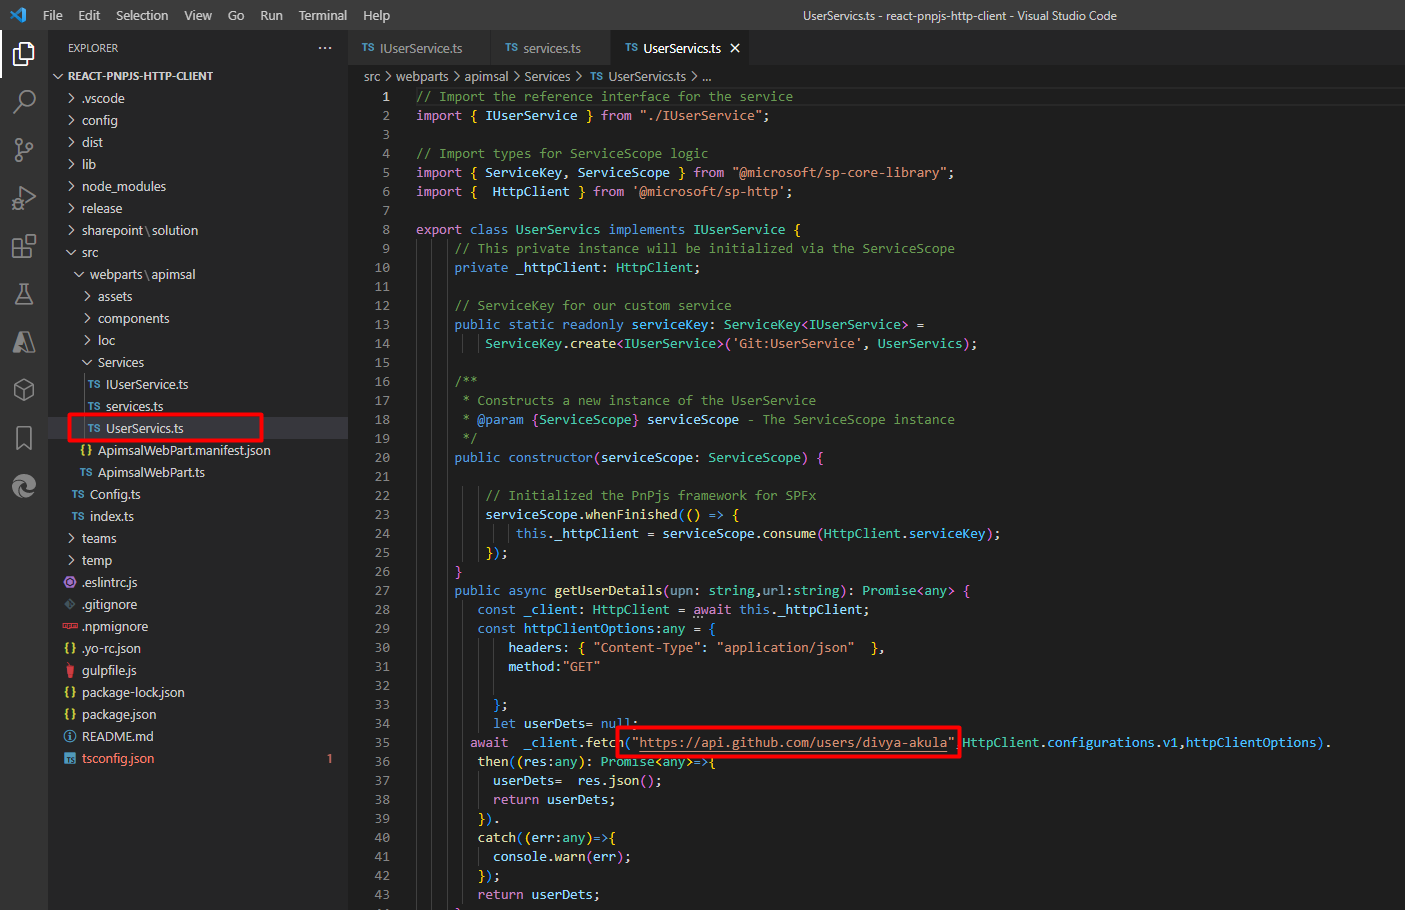The image size is (1405, 910).
Task: Open README.md file
Action: point(198,736)
